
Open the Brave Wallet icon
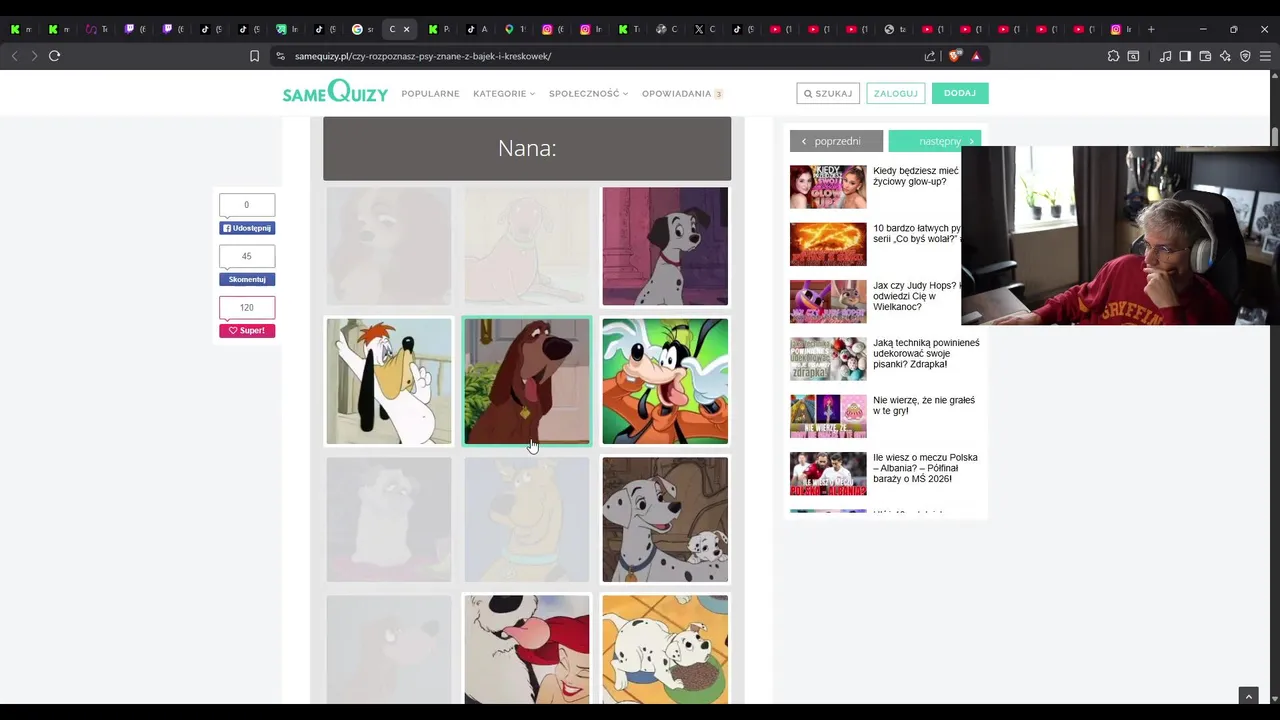pyautogui.click(x=1205, y=56)
